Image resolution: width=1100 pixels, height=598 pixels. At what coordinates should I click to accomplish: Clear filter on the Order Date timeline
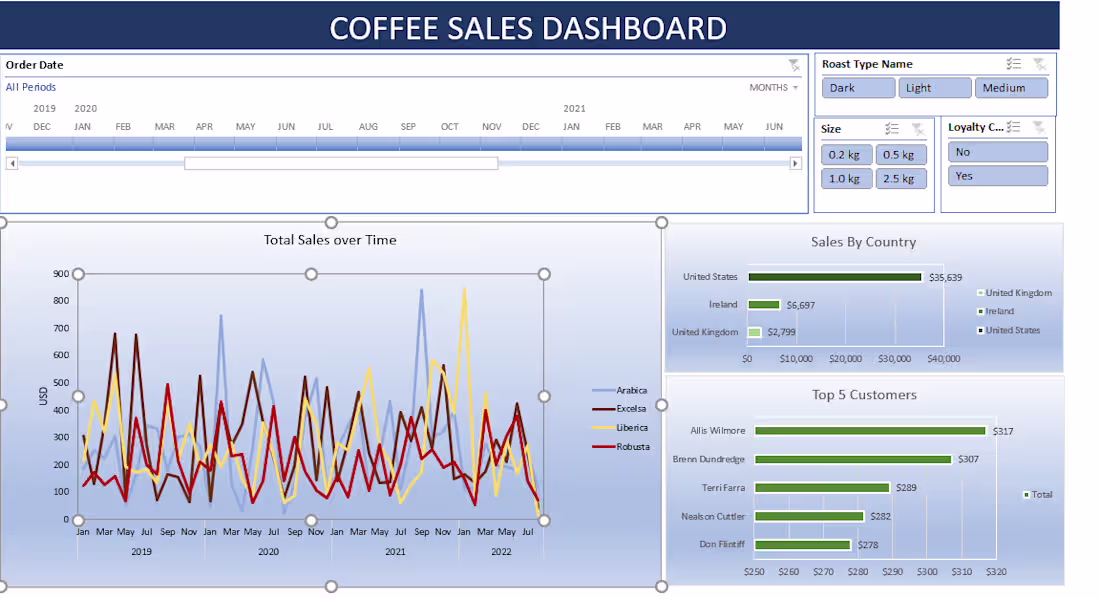tap(795, 64)
